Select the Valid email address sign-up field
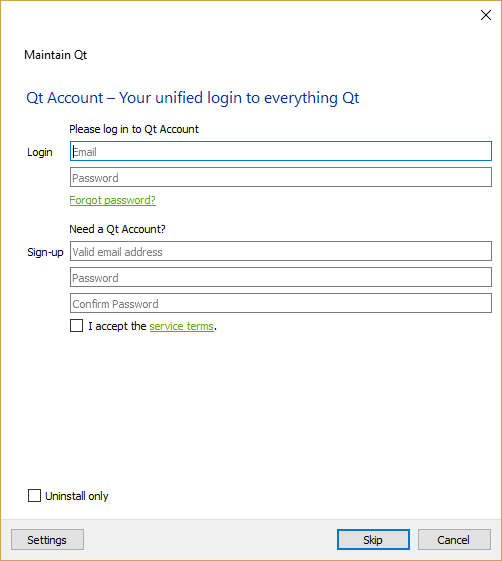 pos(281,251)
